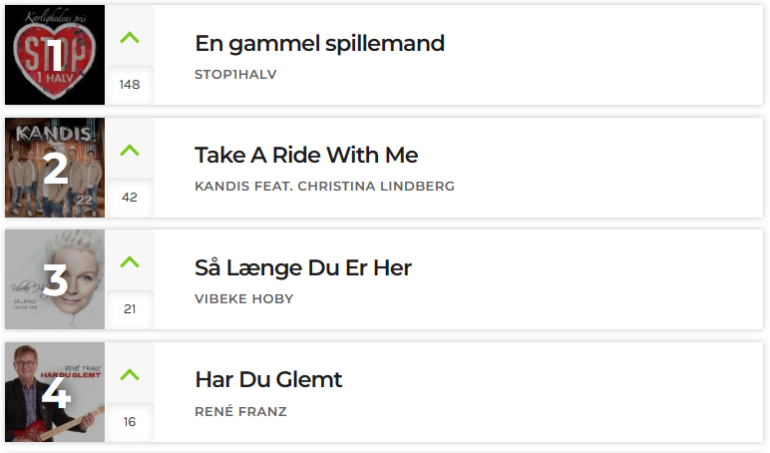The width and height of the screenshot is (770, 453).
Task: Select René Franz album cover image
Action: [55, 392]
